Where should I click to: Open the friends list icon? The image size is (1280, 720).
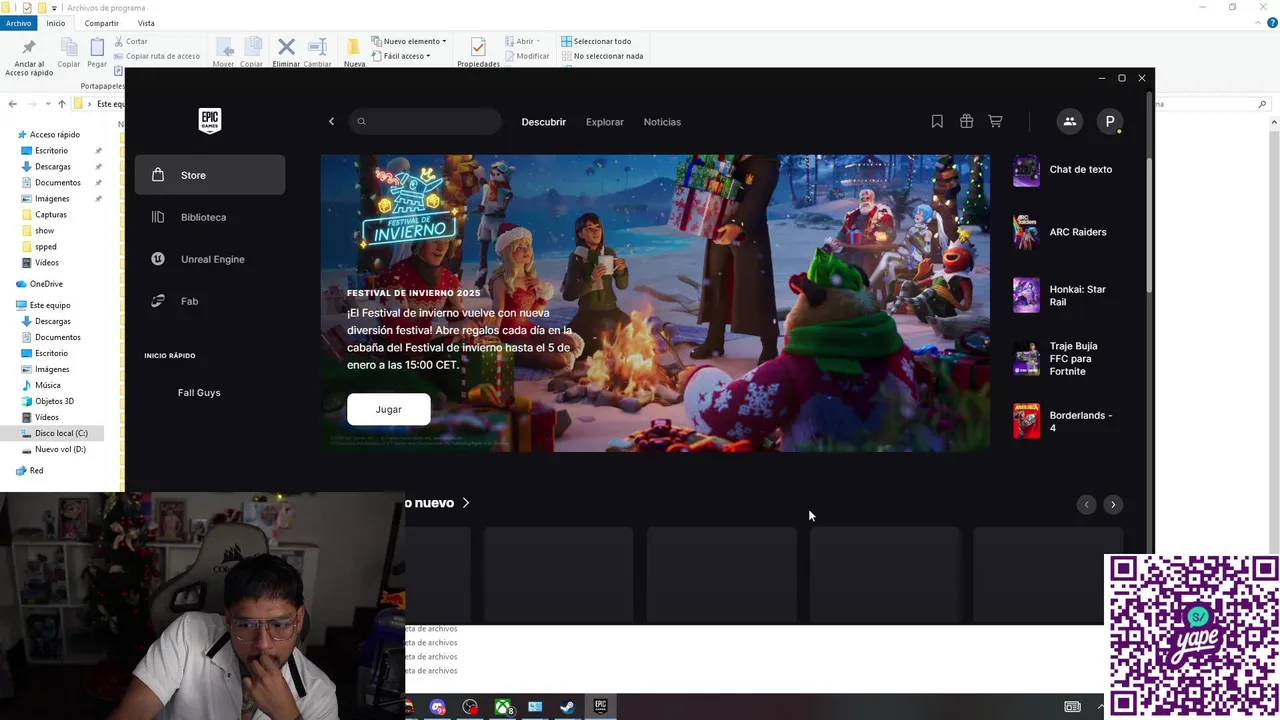pos(1069,121)
